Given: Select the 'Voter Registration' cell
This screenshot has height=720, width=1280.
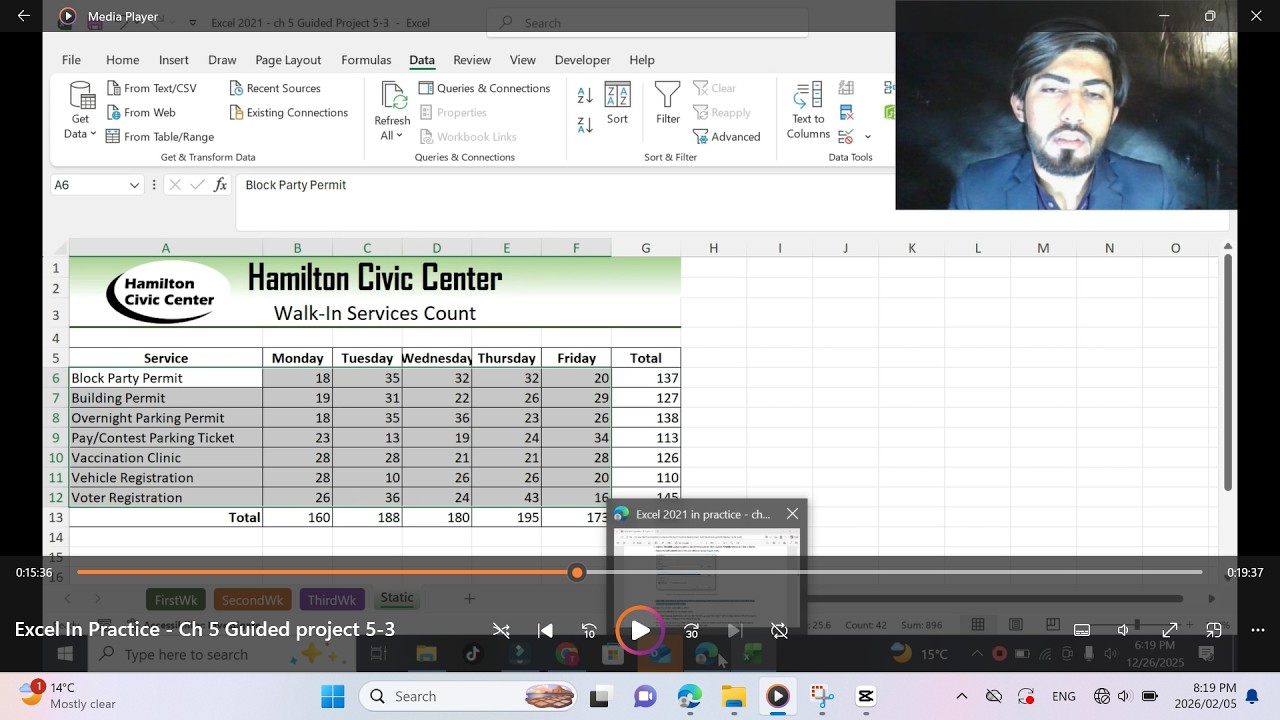Looking at the screenshot, I should pos(166,498).
